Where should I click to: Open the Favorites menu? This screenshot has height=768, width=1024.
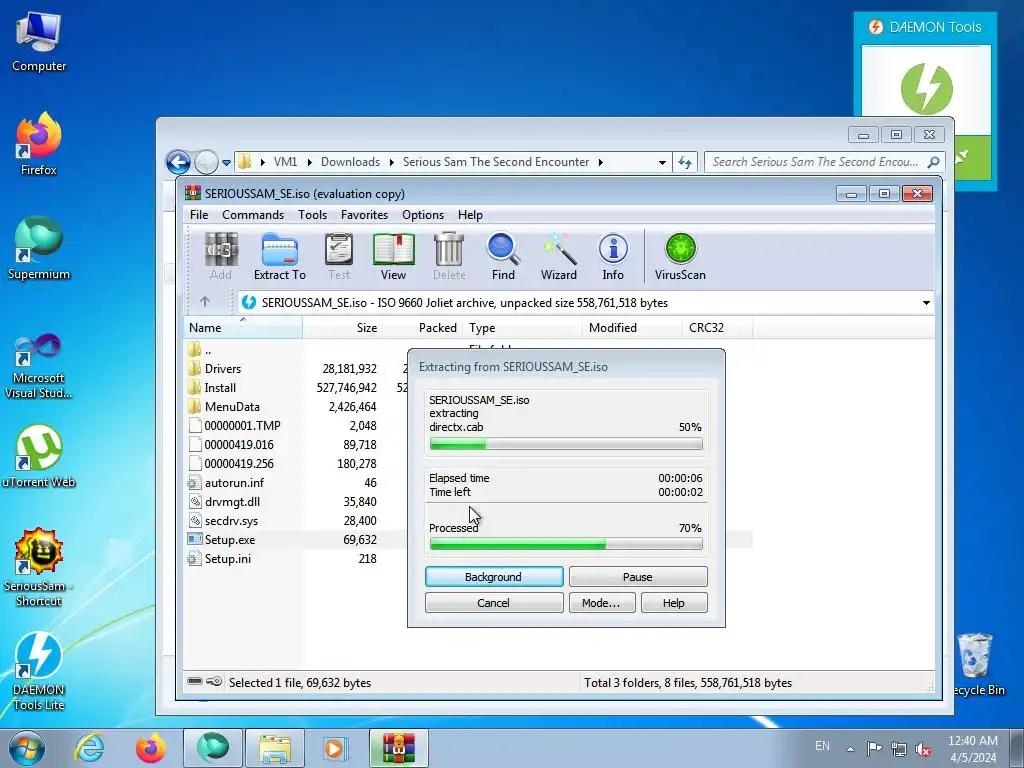coord(364,215)
